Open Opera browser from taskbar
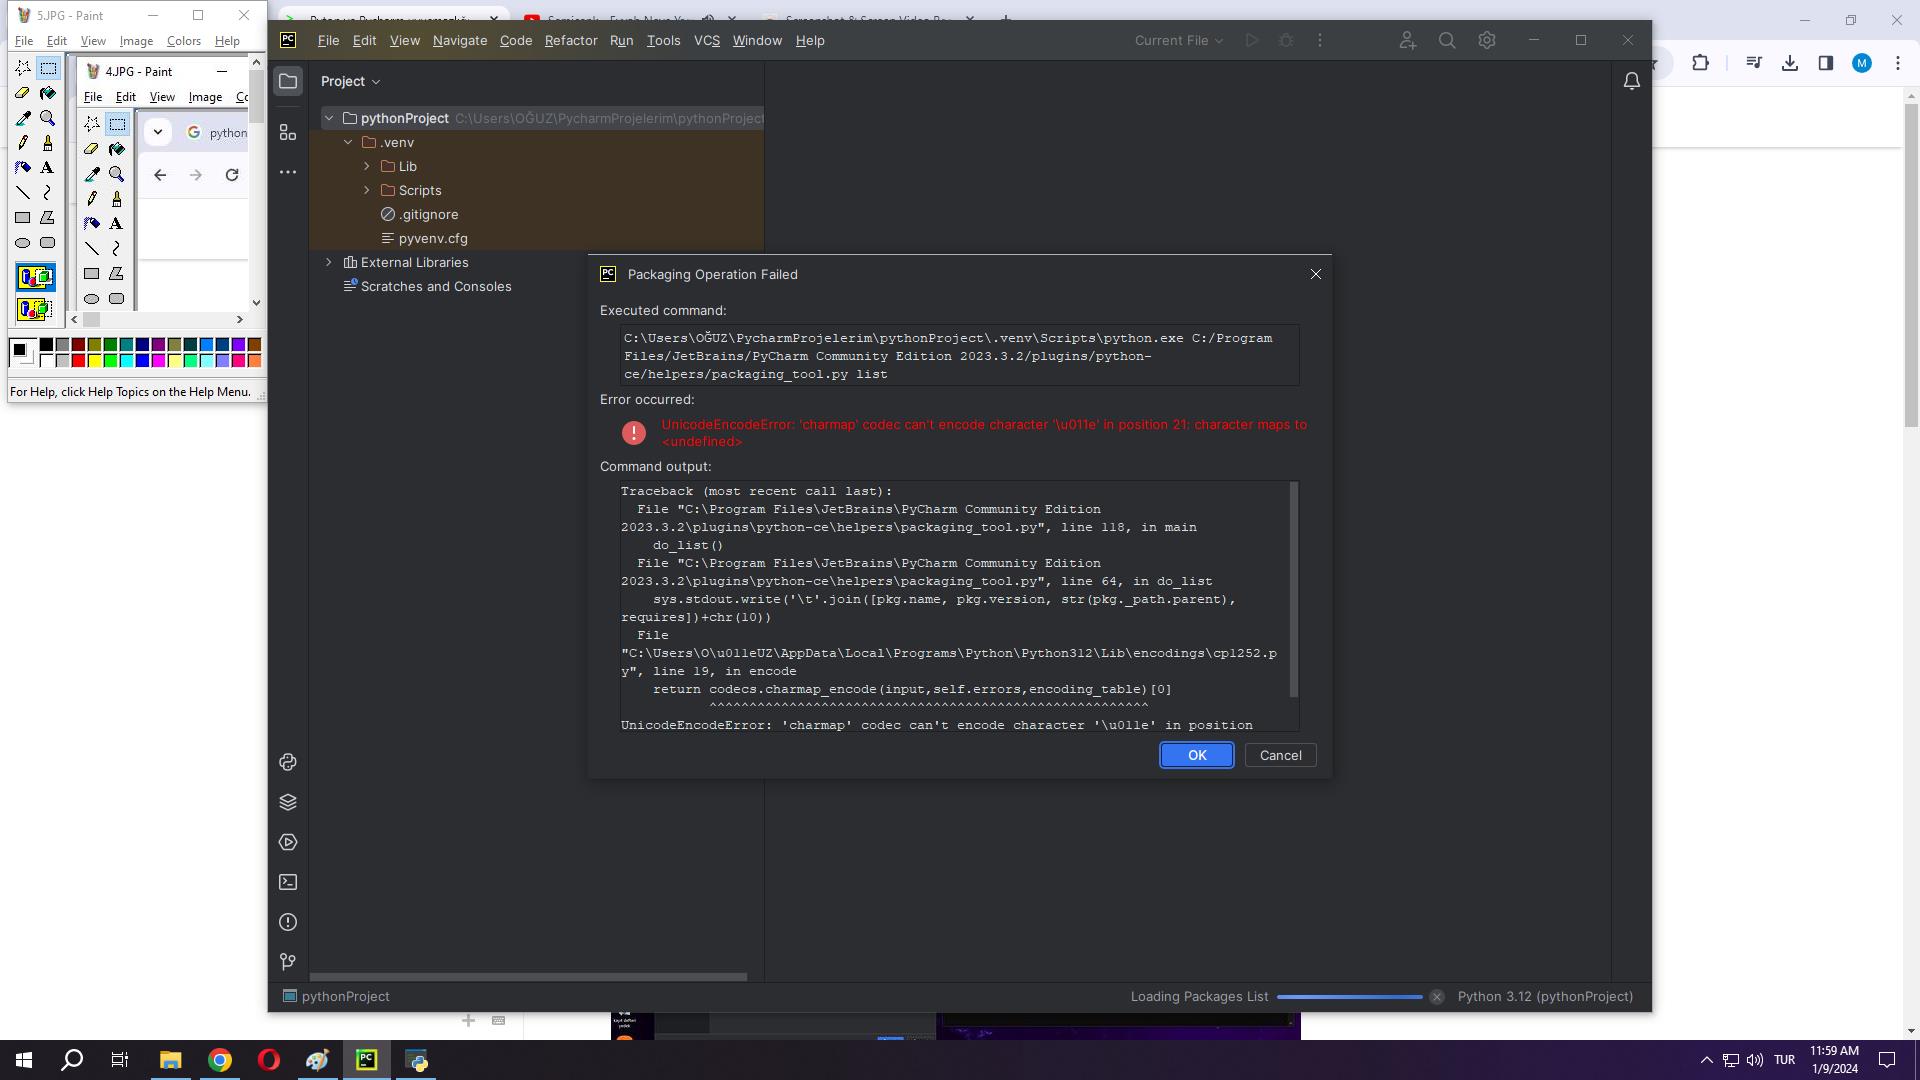This screenshot has height=1080, width=1920. pyautogui.click(x=268, y=1060)
